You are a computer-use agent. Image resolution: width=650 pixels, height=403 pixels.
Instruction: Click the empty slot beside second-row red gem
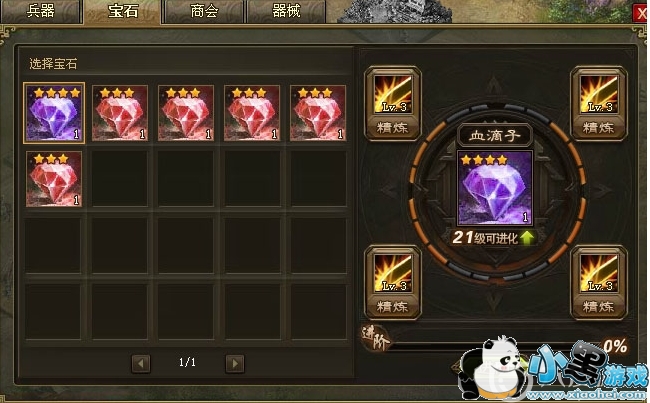pos(120,179)
